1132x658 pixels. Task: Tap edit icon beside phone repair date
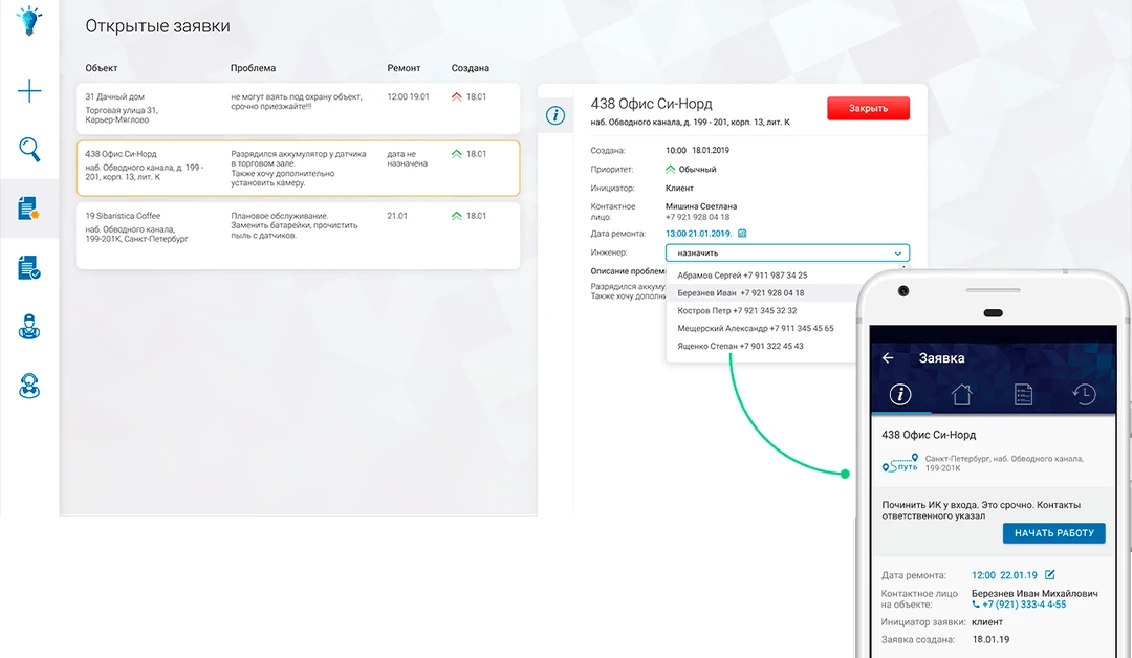1050,575
